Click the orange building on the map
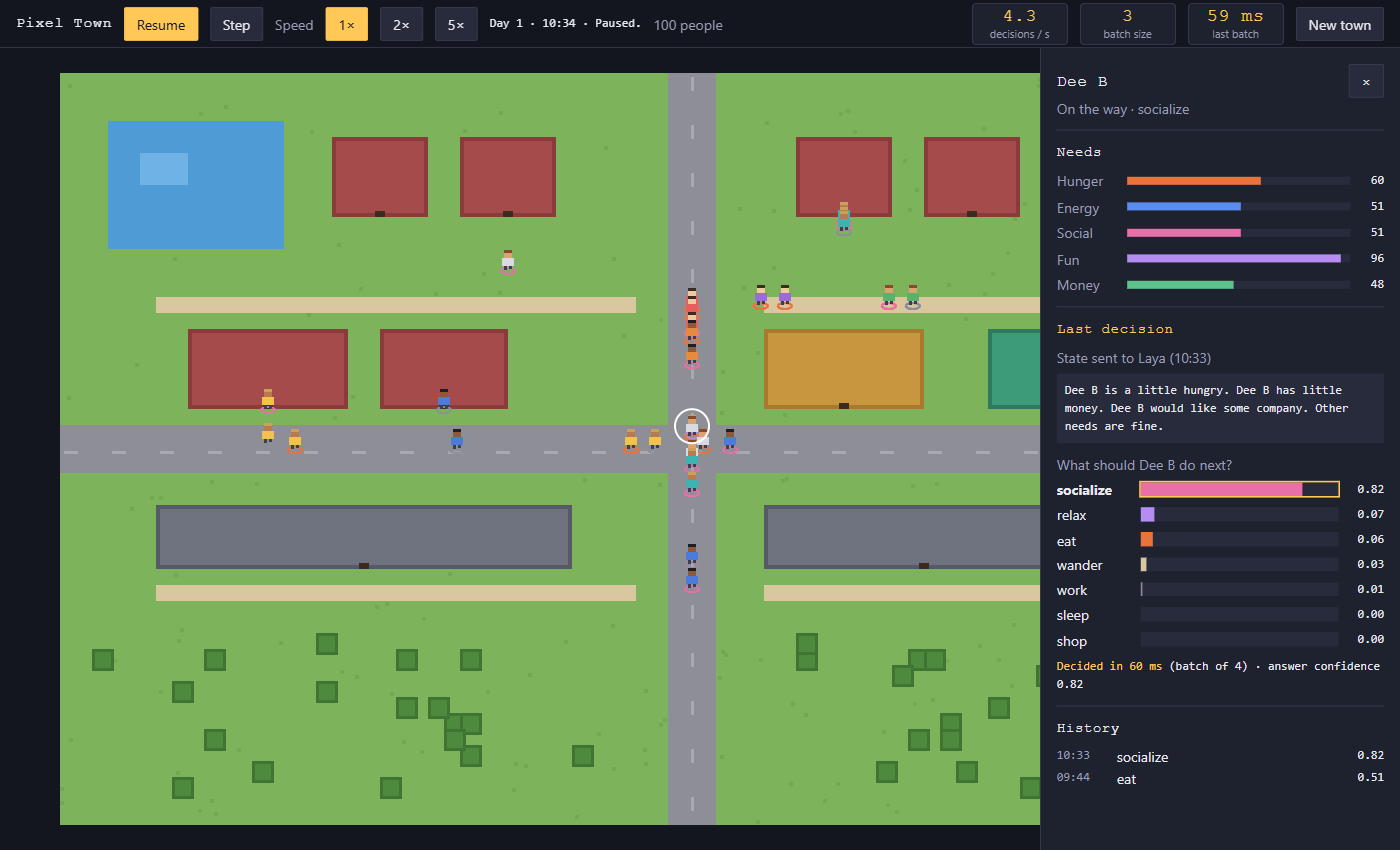The image size is (1400, 850). [x=844, y=369]
